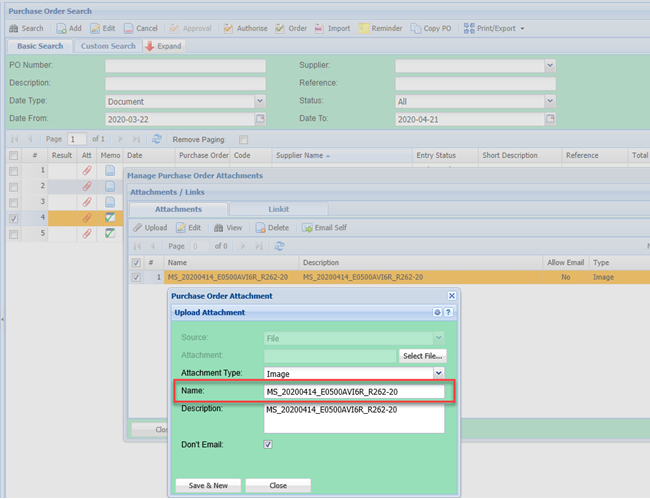Switch to the Linkit tab

point(279,209)
